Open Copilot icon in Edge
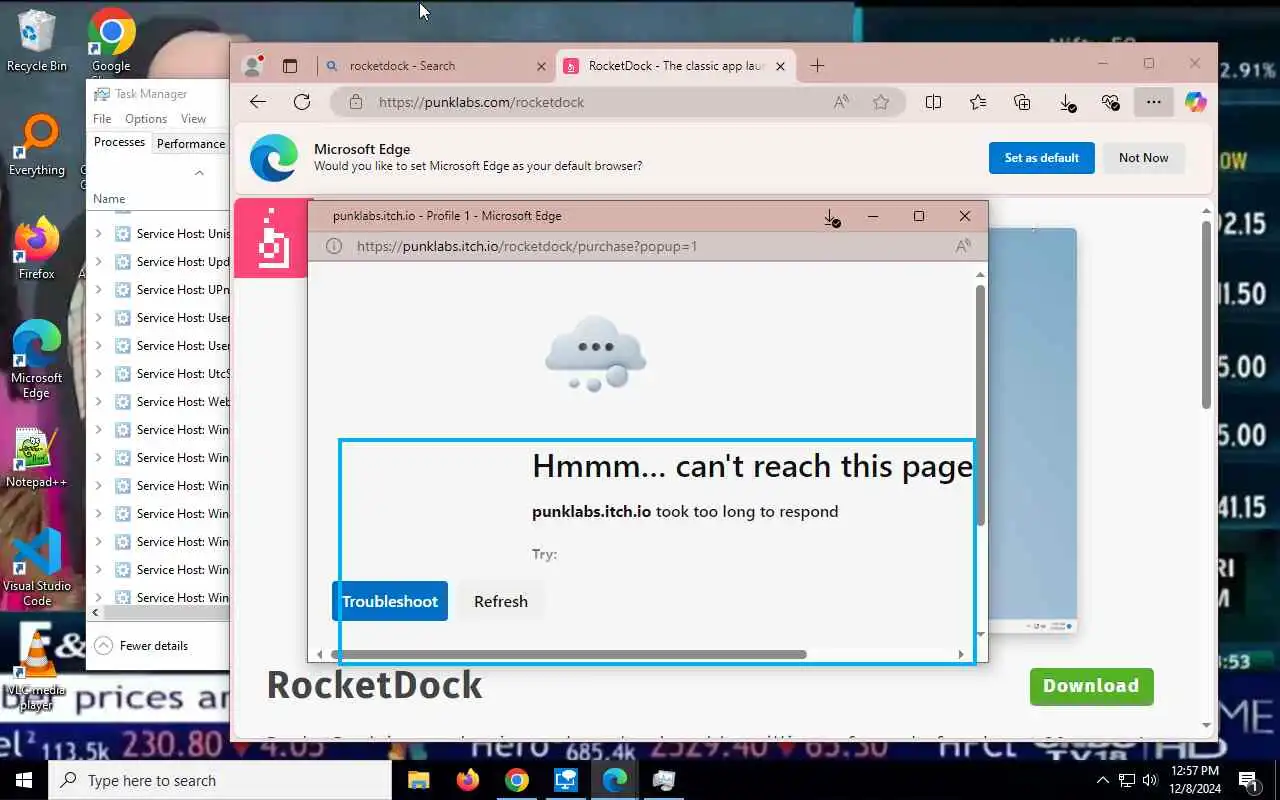Screen dimensions: 1280x800 click(x=1196, y=102)
